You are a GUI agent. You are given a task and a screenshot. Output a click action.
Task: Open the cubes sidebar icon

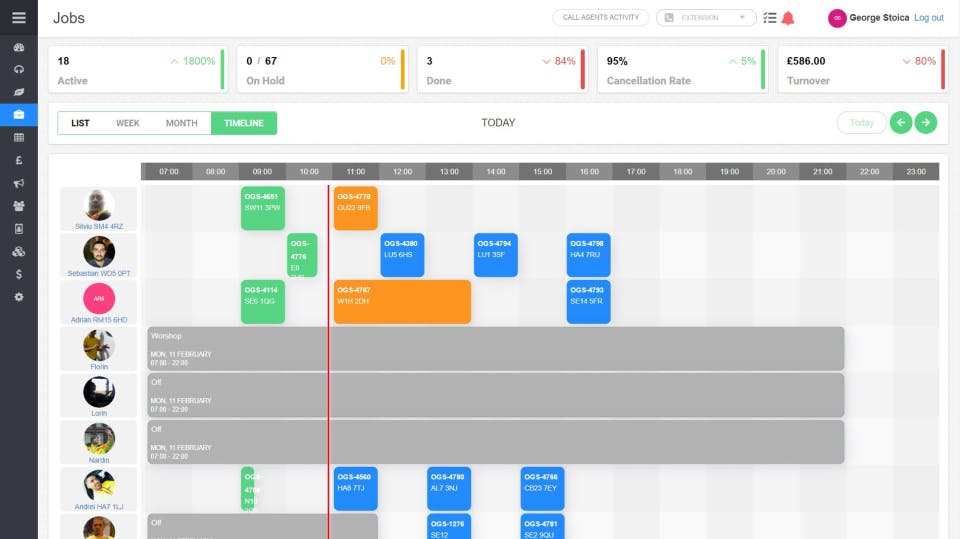(x=18, y=251)
